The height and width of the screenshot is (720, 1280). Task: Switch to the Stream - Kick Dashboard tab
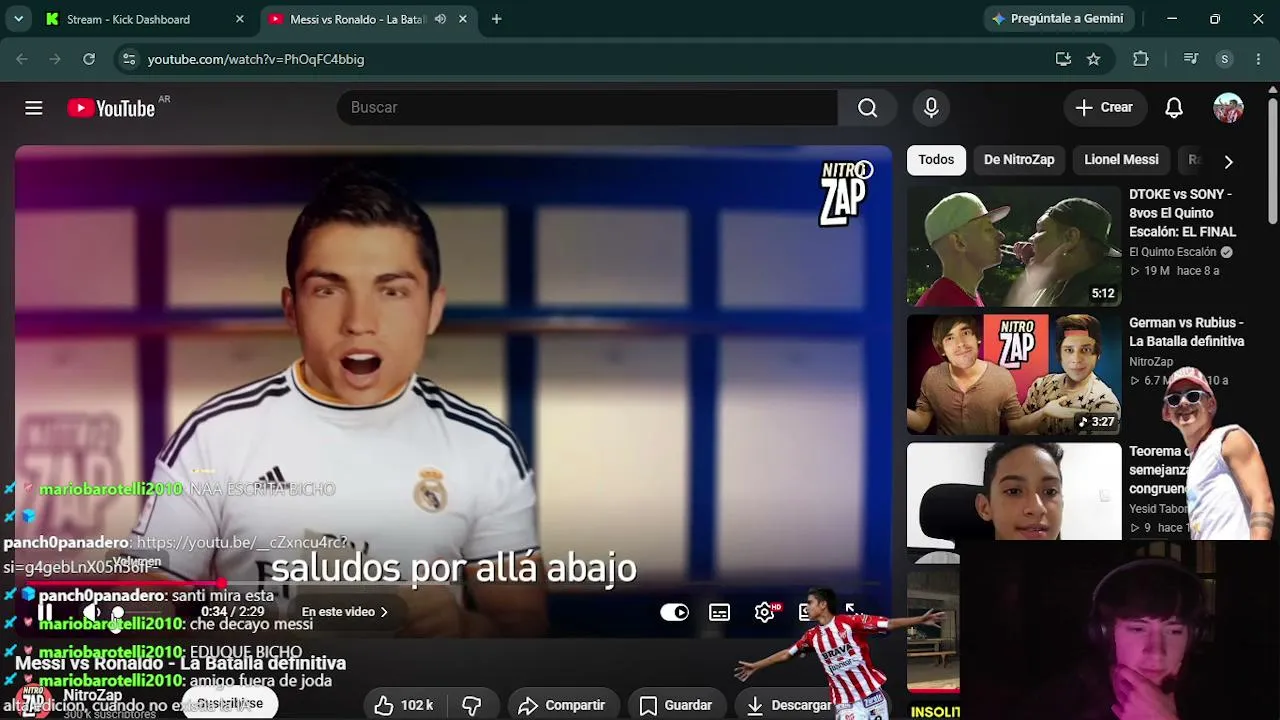(x=146, y=19)
